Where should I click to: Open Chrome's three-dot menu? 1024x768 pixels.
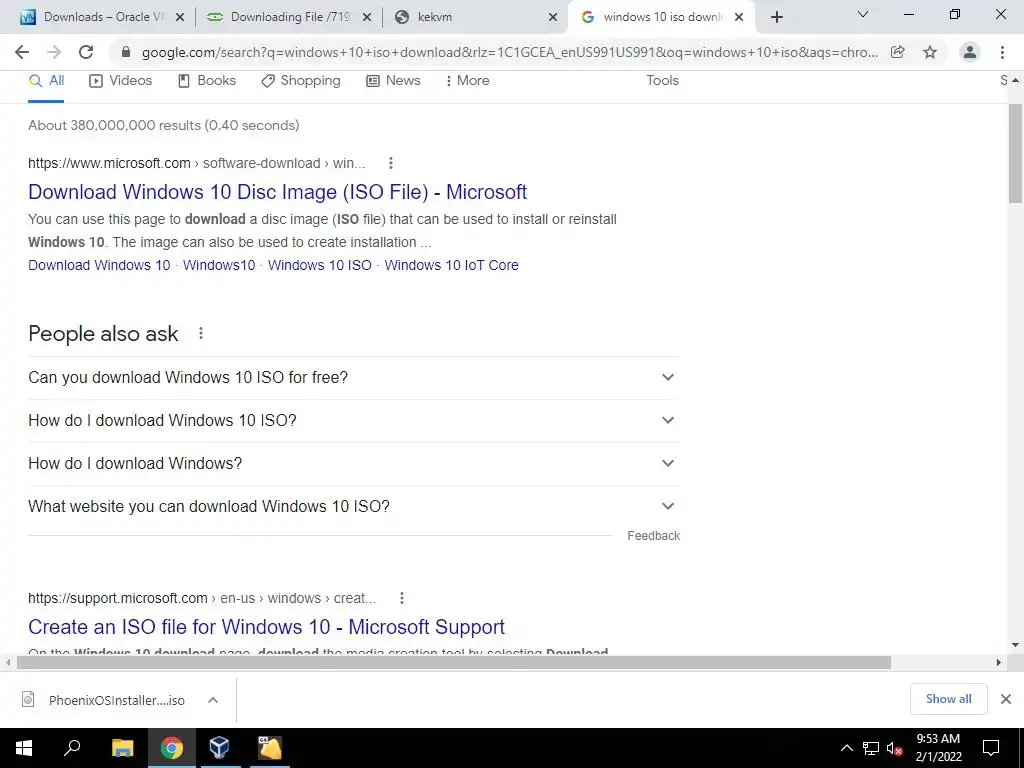pyautogui.click(x=1002, y=52)
